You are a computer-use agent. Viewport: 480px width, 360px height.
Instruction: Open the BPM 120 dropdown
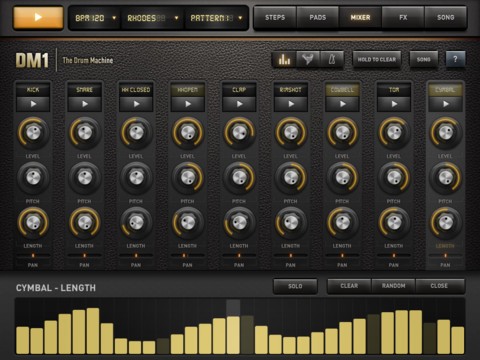coord(95,18)
